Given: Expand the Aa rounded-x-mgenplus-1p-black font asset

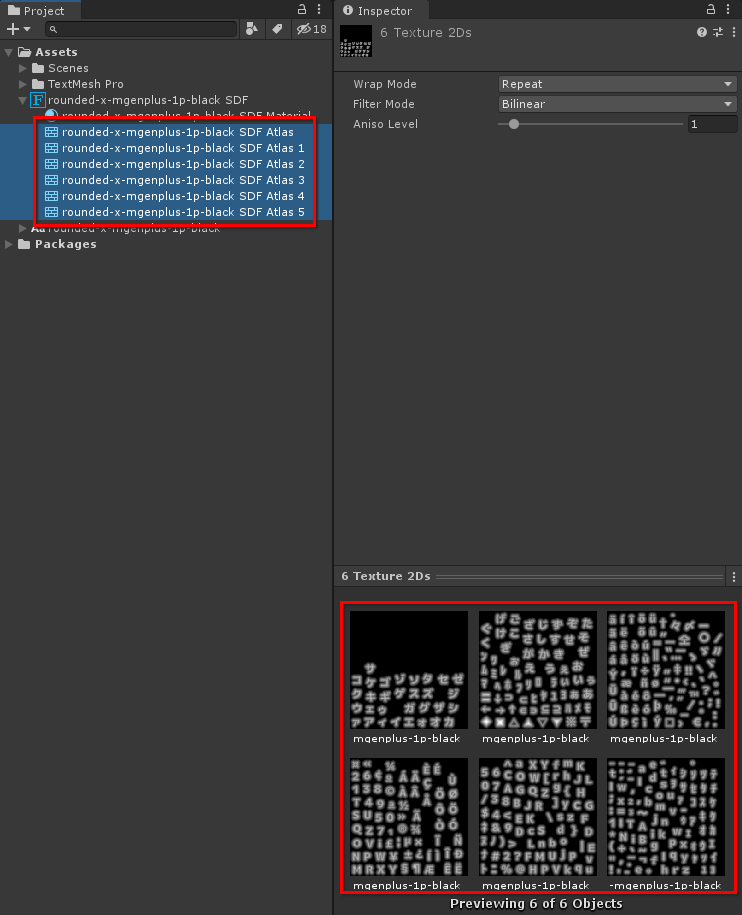Looking at the screenshot, I should [x=23, y=228].
